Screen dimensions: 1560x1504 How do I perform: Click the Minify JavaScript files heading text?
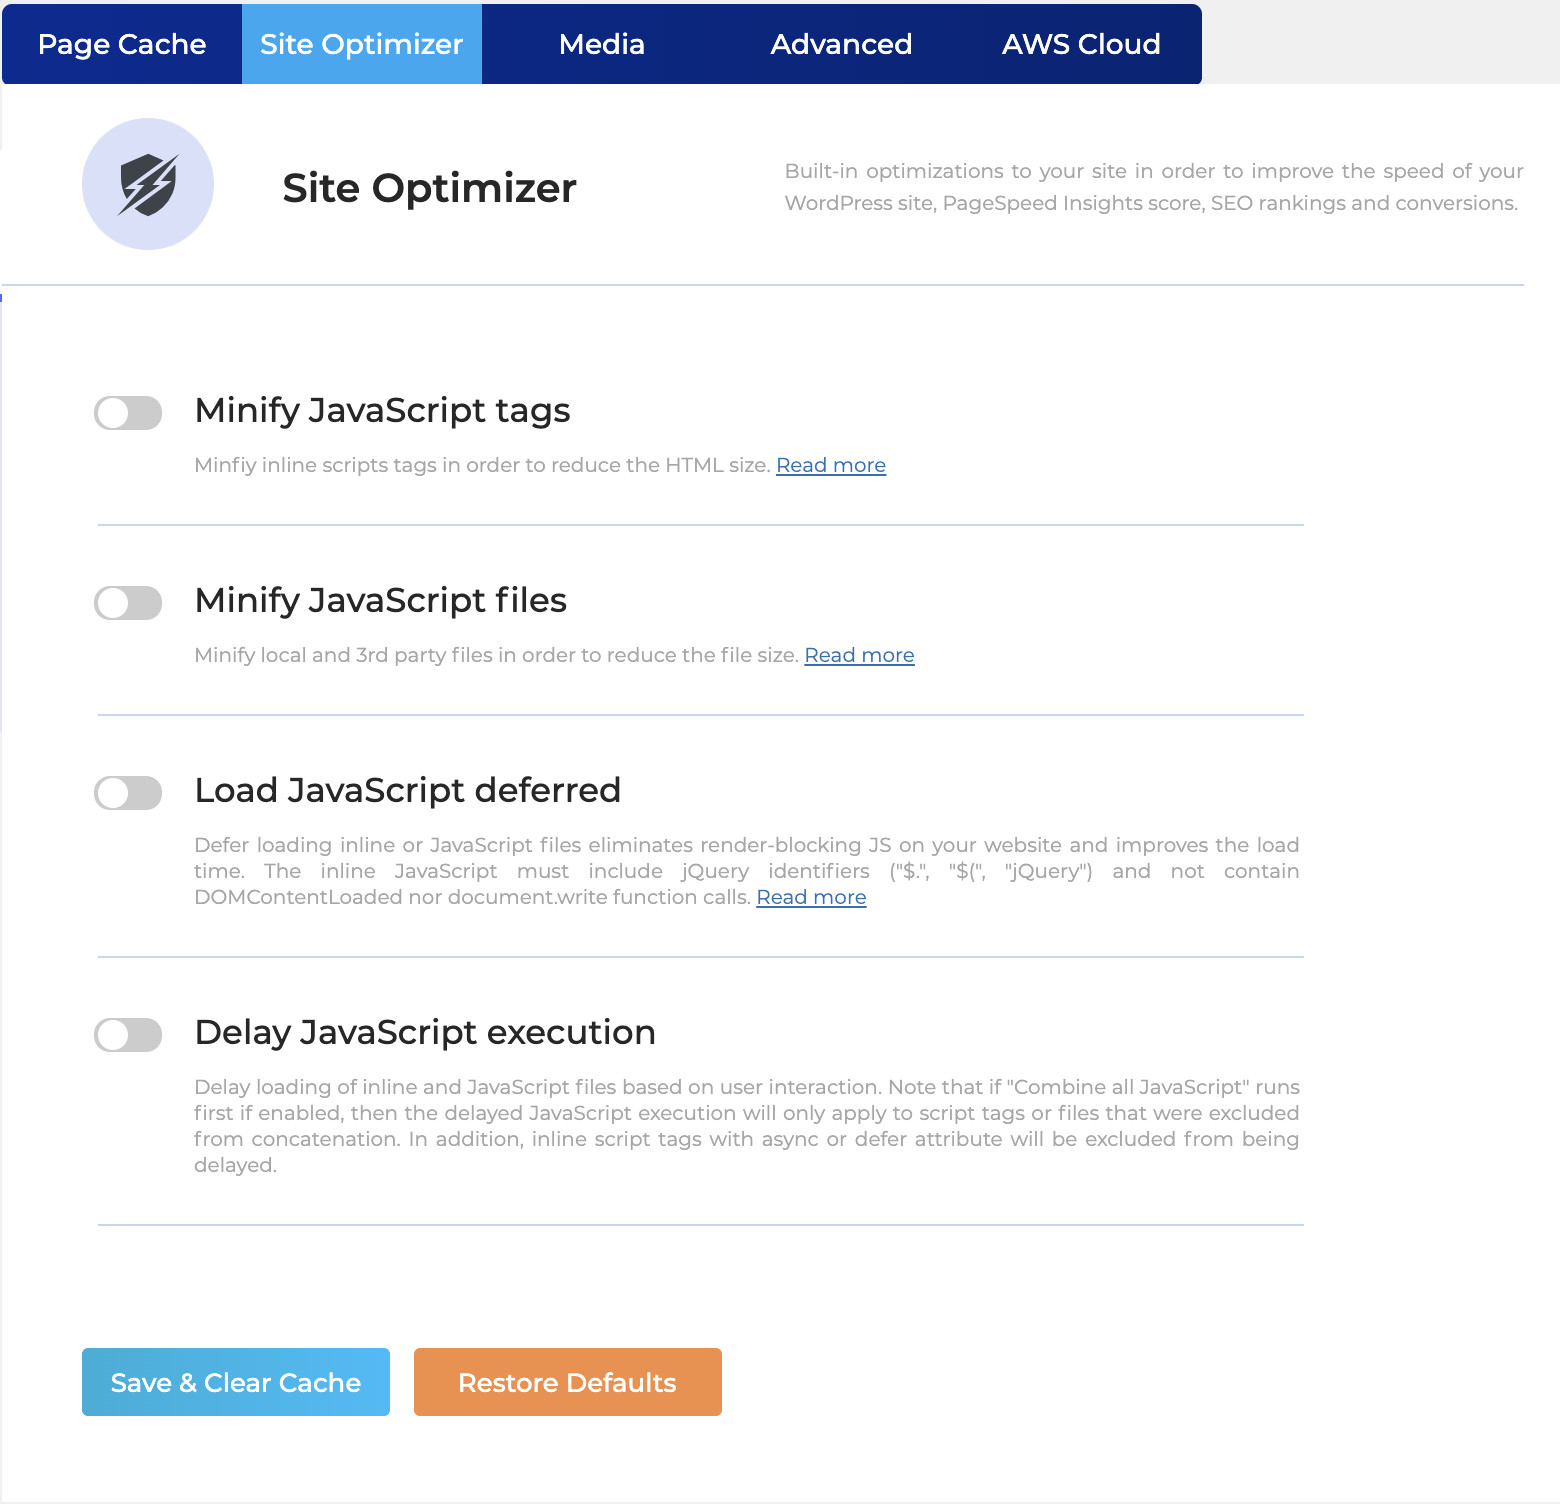click(x=380, y=600)
